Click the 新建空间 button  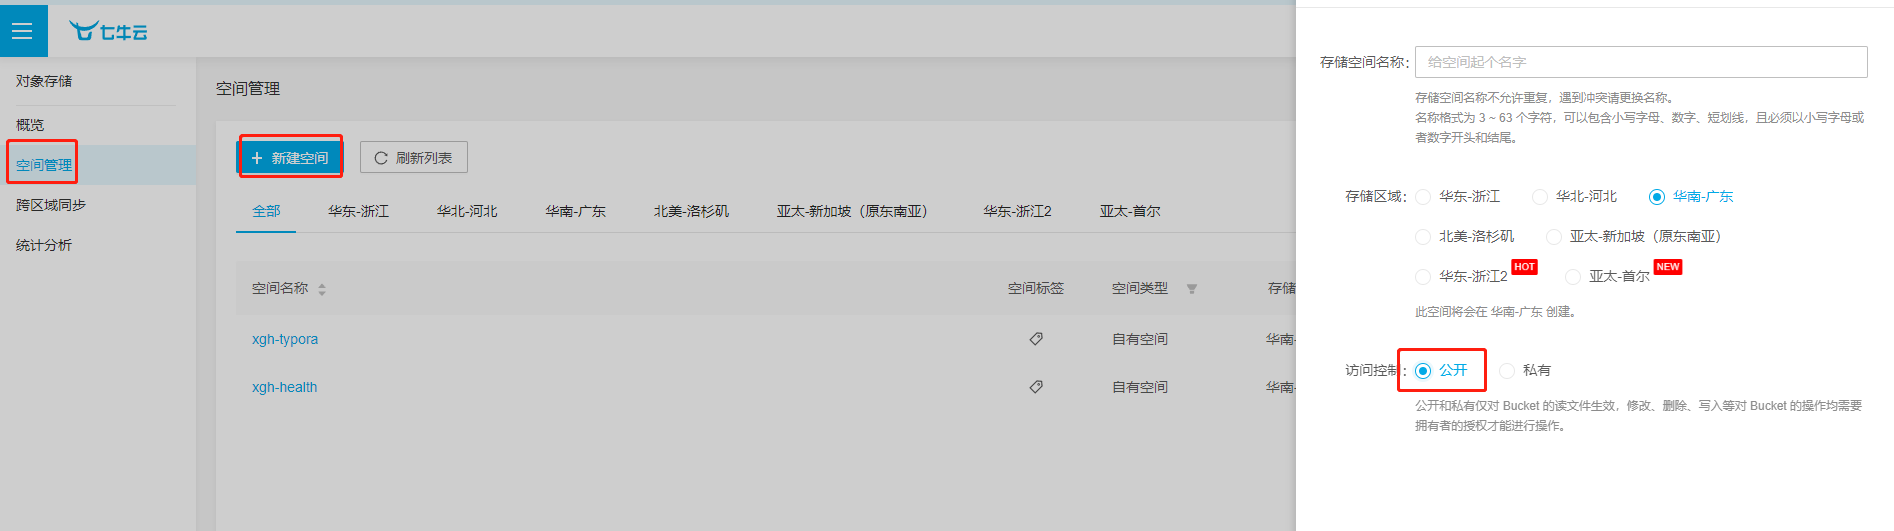pos(290,158)
